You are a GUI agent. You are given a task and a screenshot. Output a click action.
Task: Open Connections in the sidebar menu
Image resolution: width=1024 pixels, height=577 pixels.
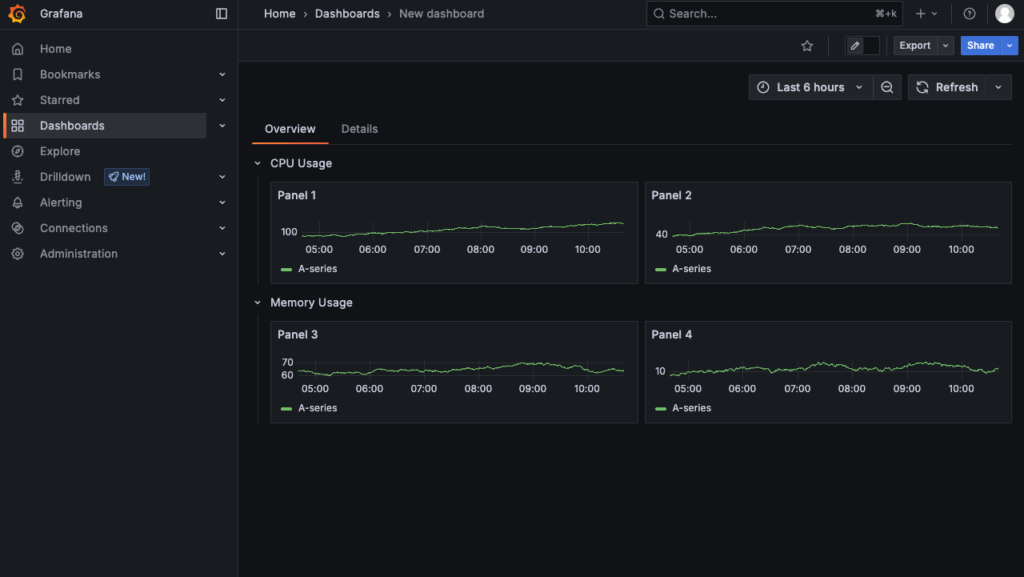(73, 228)
